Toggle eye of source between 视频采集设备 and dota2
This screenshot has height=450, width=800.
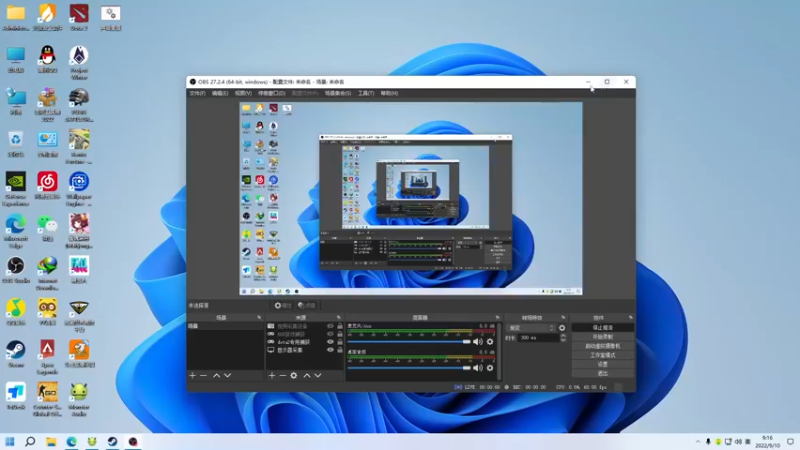[x=330, y=334]
